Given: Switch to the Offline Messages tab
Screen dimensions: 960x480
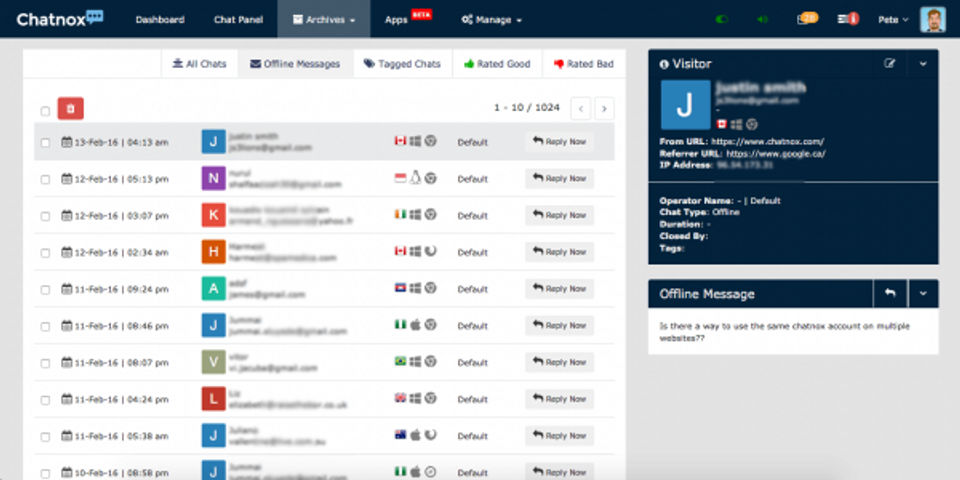Looking at the screenshot, I should [x=295, y=64].
